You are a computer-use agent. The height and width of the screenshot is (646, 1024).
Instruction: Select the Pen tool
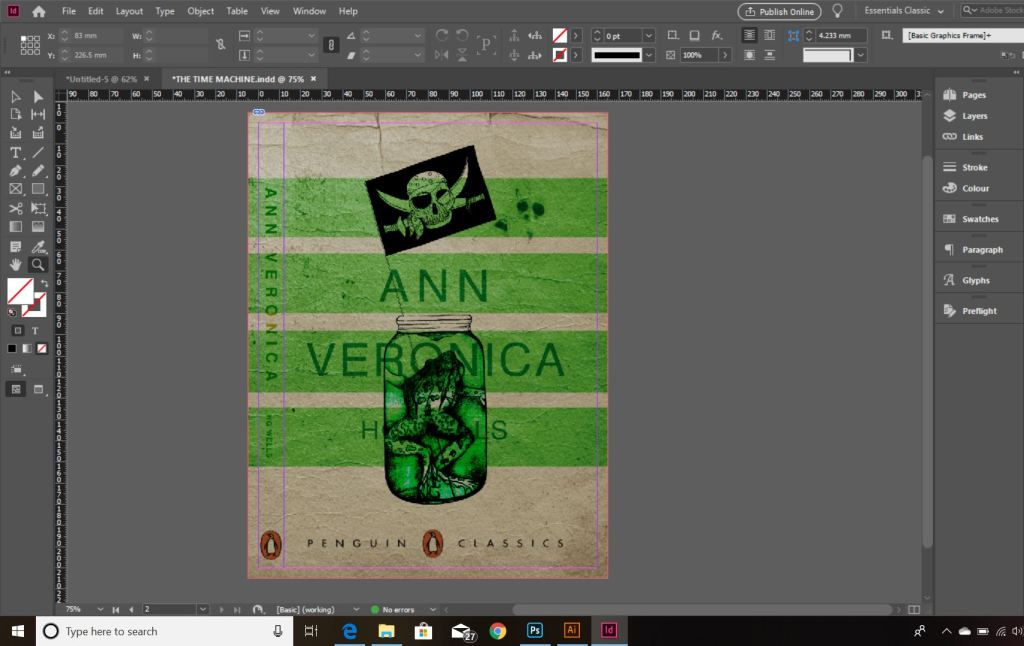(x=15, y=171)
